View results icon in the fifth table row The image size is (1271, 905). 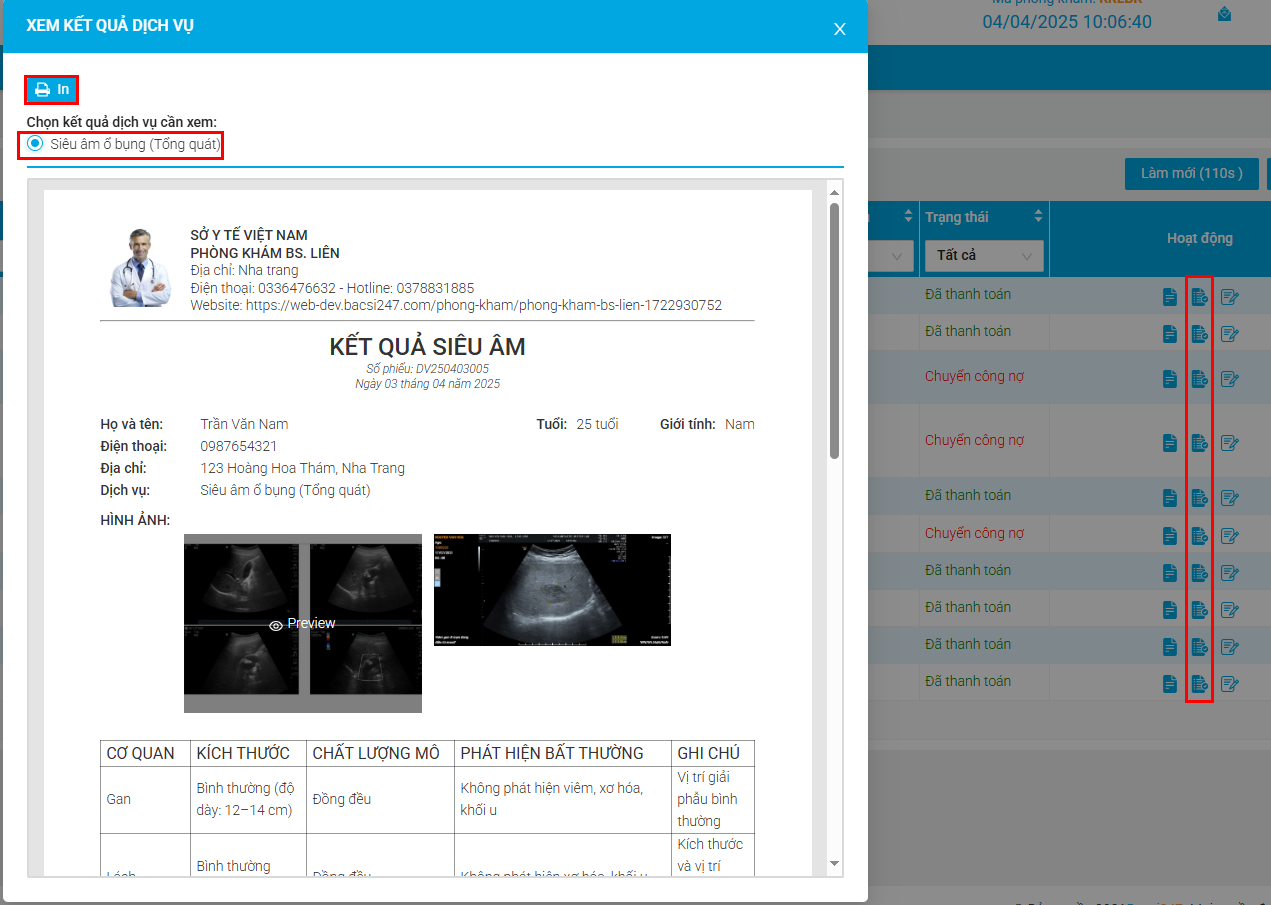click(1199, 498)
